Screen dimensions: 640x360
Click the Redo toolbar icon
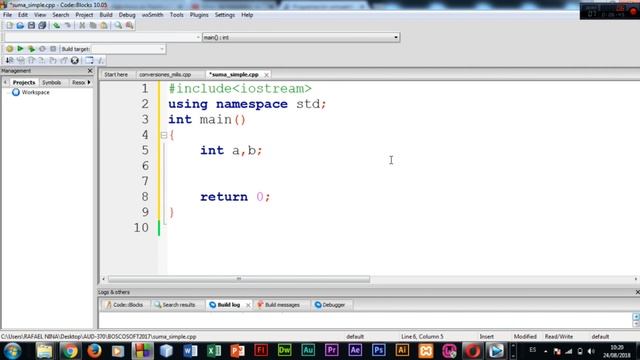pos(67,25)
